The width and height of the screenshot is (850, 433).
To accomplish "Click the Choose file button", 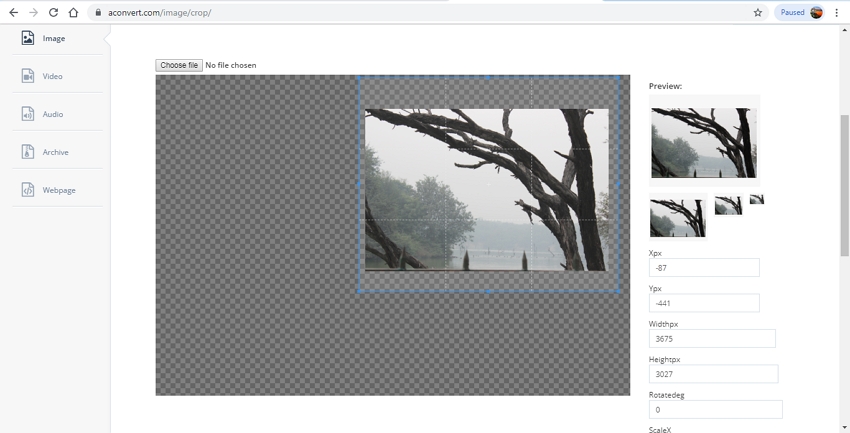I will (179, 65).
